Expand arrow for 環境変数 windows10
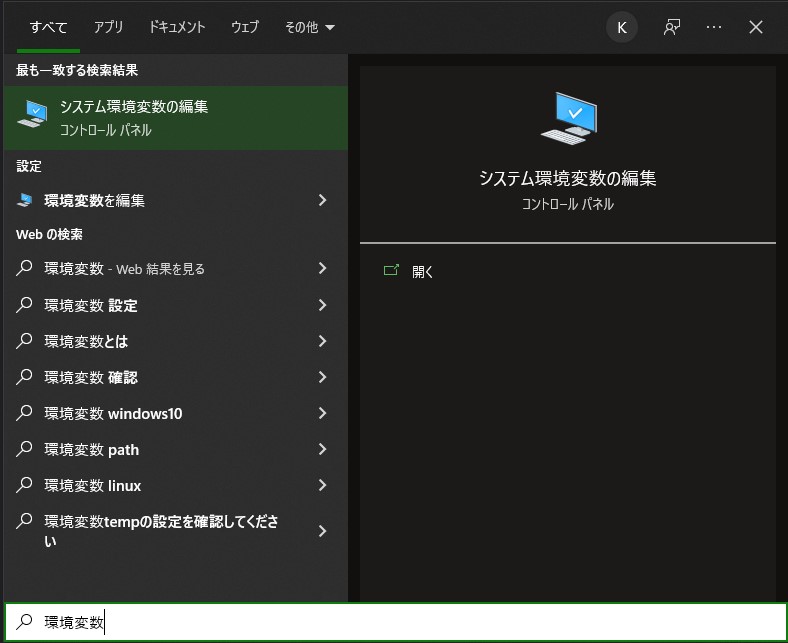The width and height of the screenshot is (788, 643). [323, 413]
